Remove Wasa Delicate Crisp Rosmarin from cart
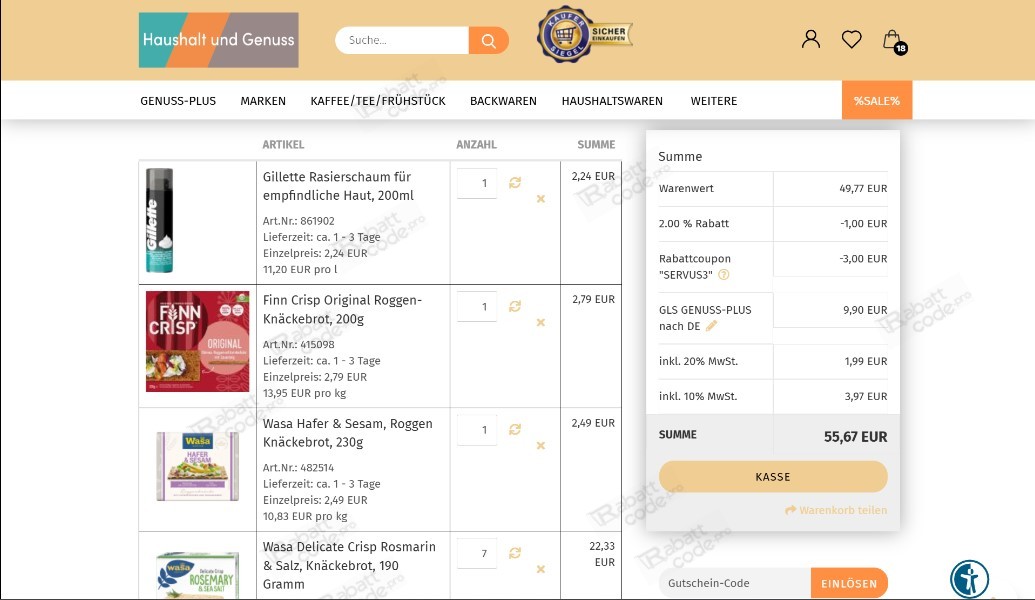 (541, 569)
